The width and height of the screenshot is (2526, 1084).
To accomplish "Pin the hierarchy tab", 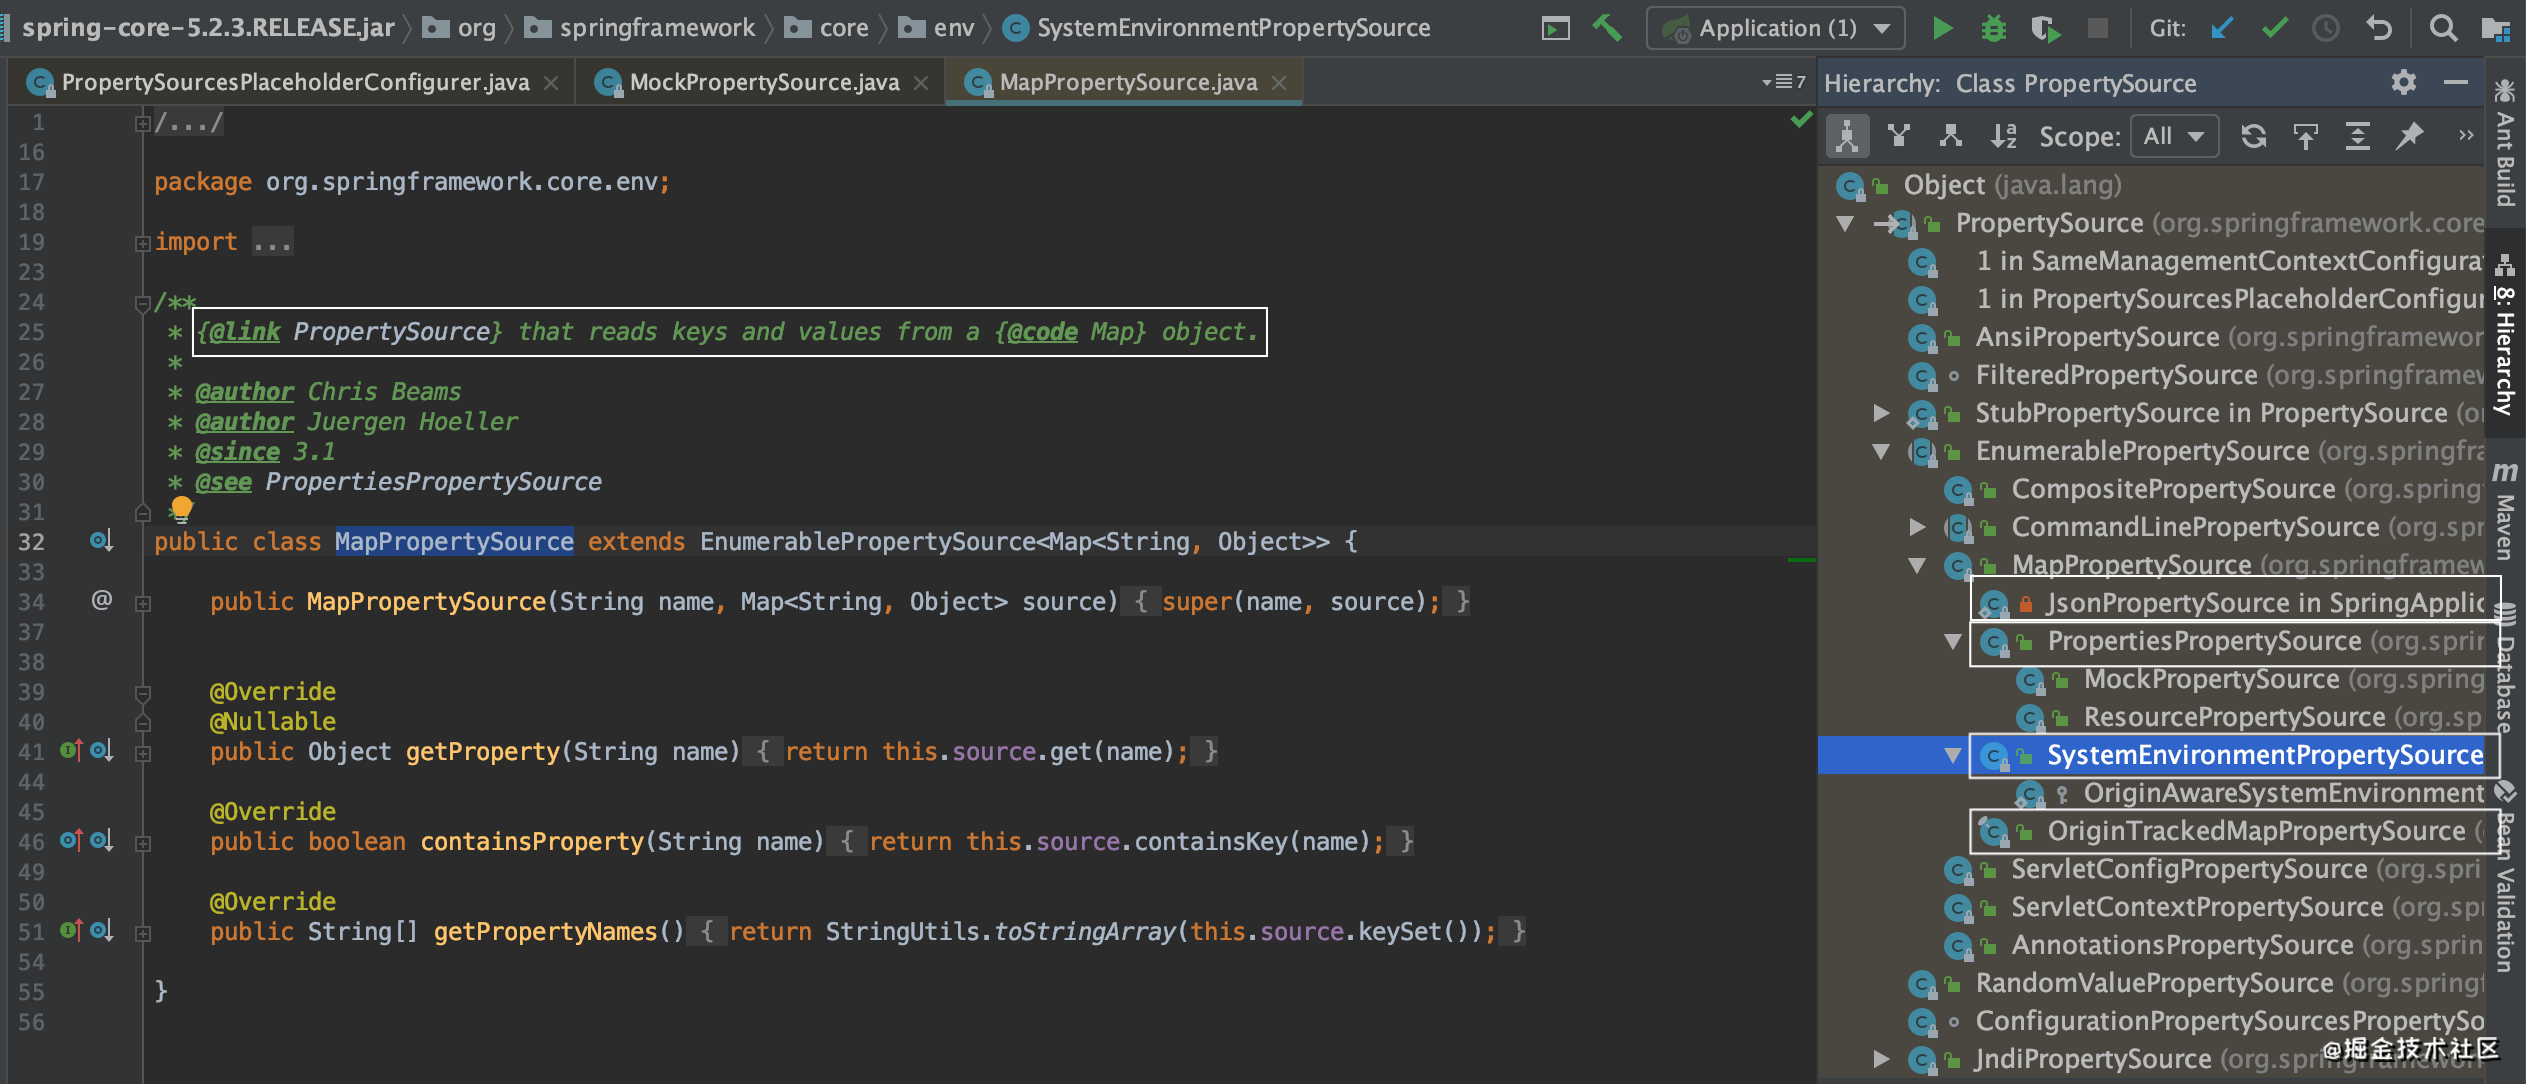I will coord(2410,136).
